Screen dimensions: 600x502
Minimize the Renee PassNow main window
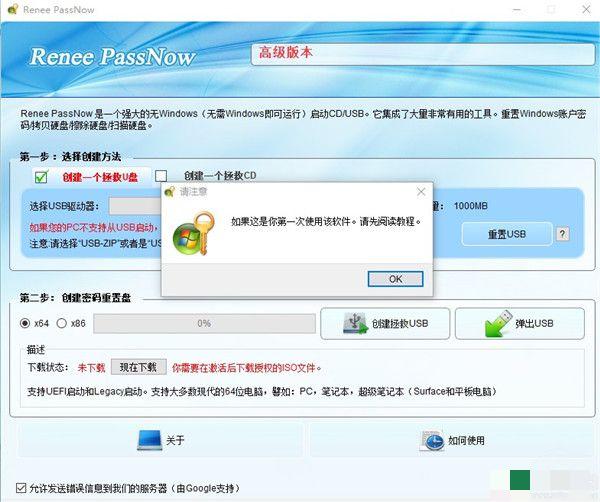tap(517, 9)
